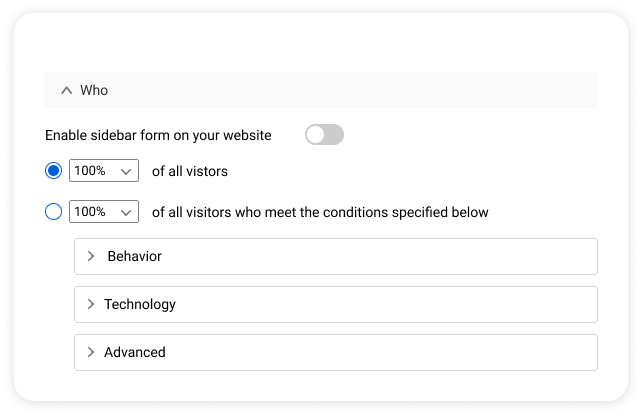The height and width of the screenshot is (416, 642).
Task: Open the Technology conditions label
Action: click(140, 304)
